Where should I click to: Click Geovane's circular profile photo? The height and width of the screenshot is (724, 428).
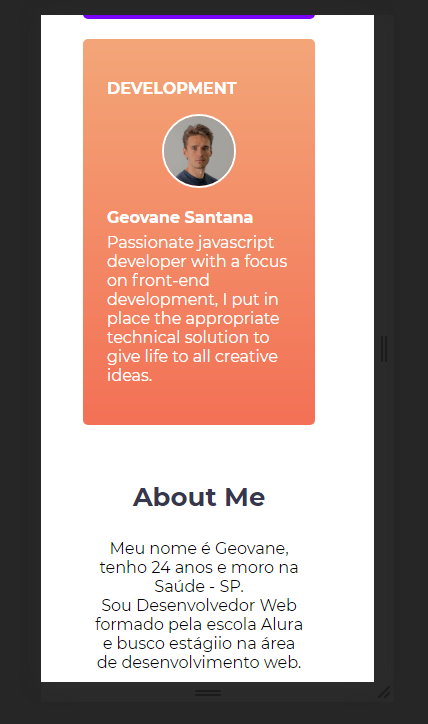click(199, 151)
